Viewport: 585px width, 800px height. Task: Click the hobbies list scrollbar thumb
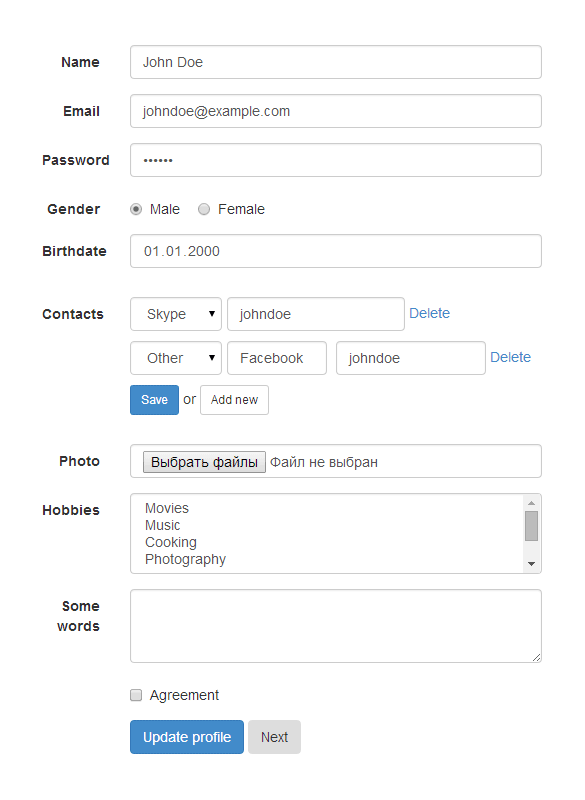(x=531, y=526)
